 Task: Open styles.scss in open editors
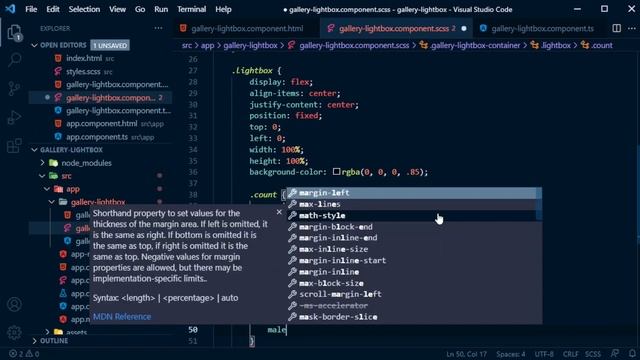pyautogui.click(x=100, y=71)
